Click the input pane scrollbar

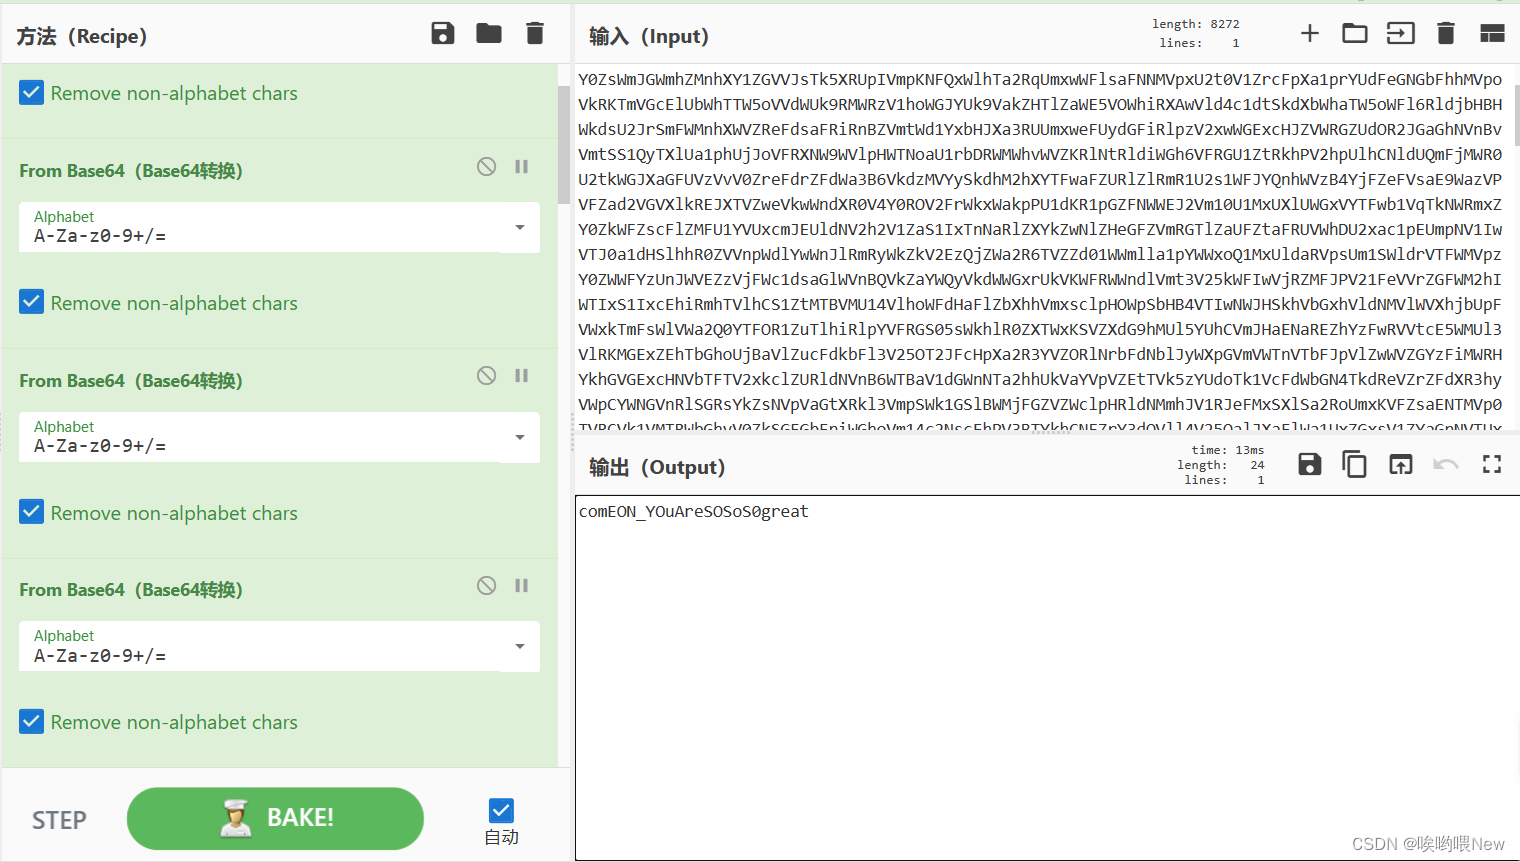point(1516,115)
